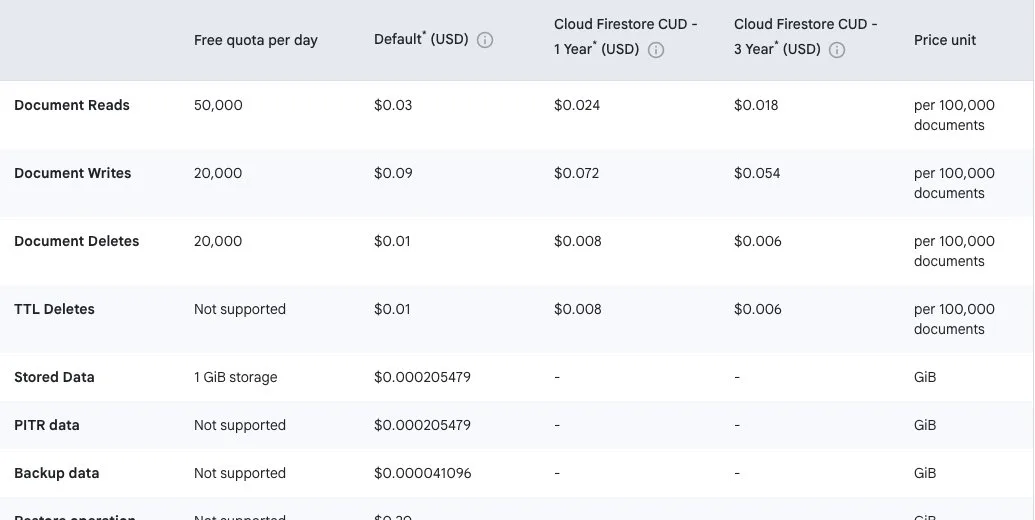Click PITR data Not supported cell
The width and height of the screenshot is (1035, 520).
click(240, 426)
